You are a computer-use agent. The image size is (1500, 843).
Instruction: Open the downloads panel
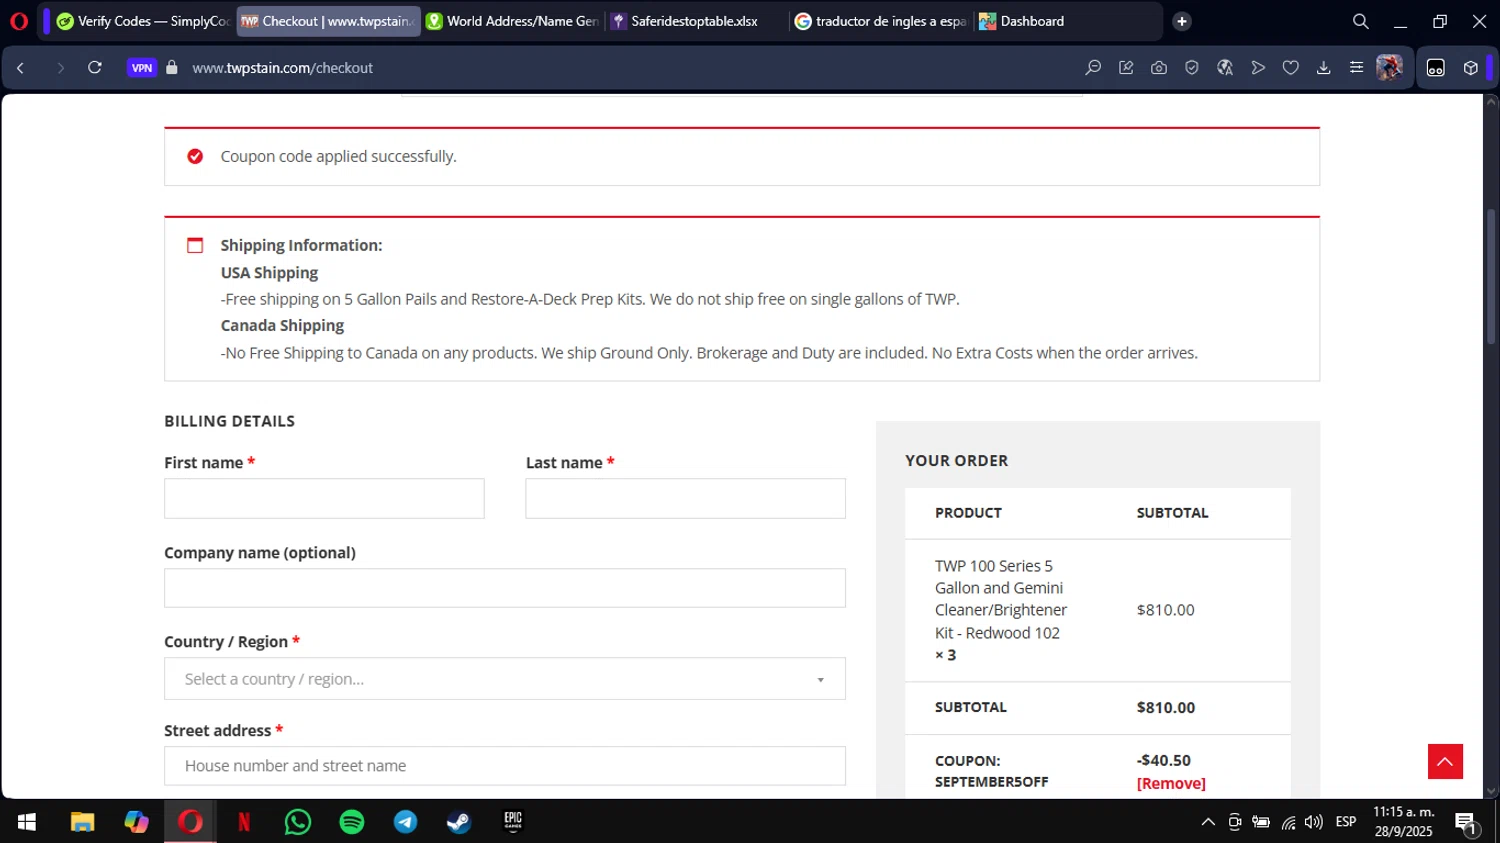click(1324, 68)
